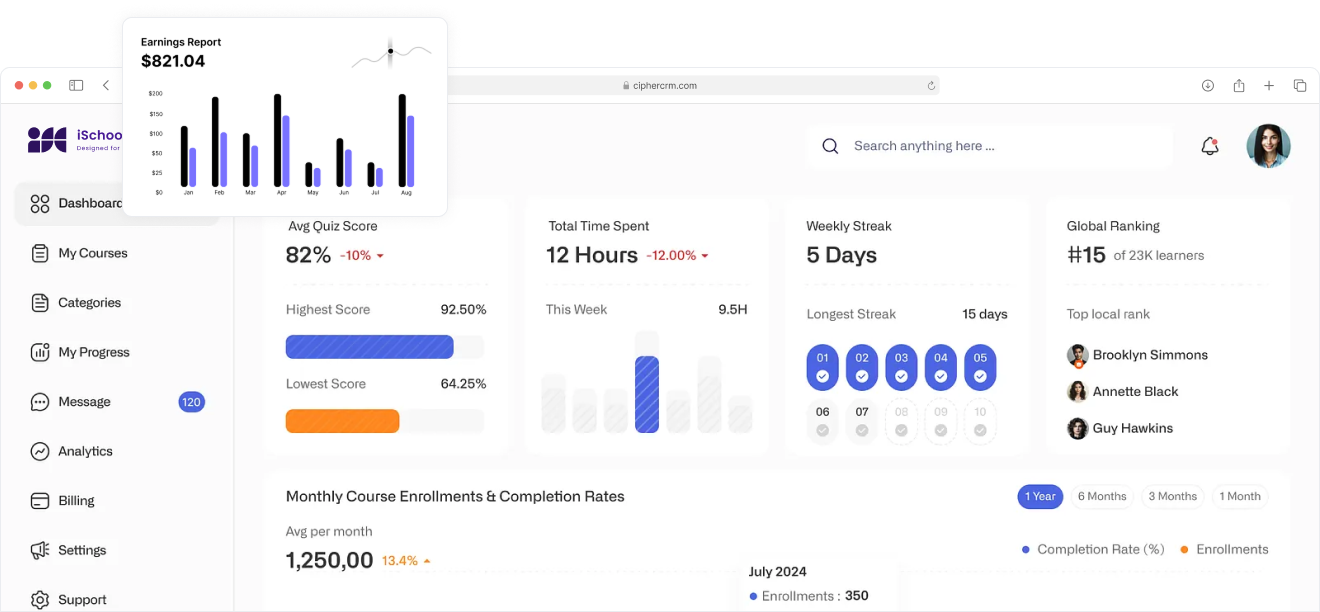Click Brooklyn Simmons avatar

(1077, 355)
